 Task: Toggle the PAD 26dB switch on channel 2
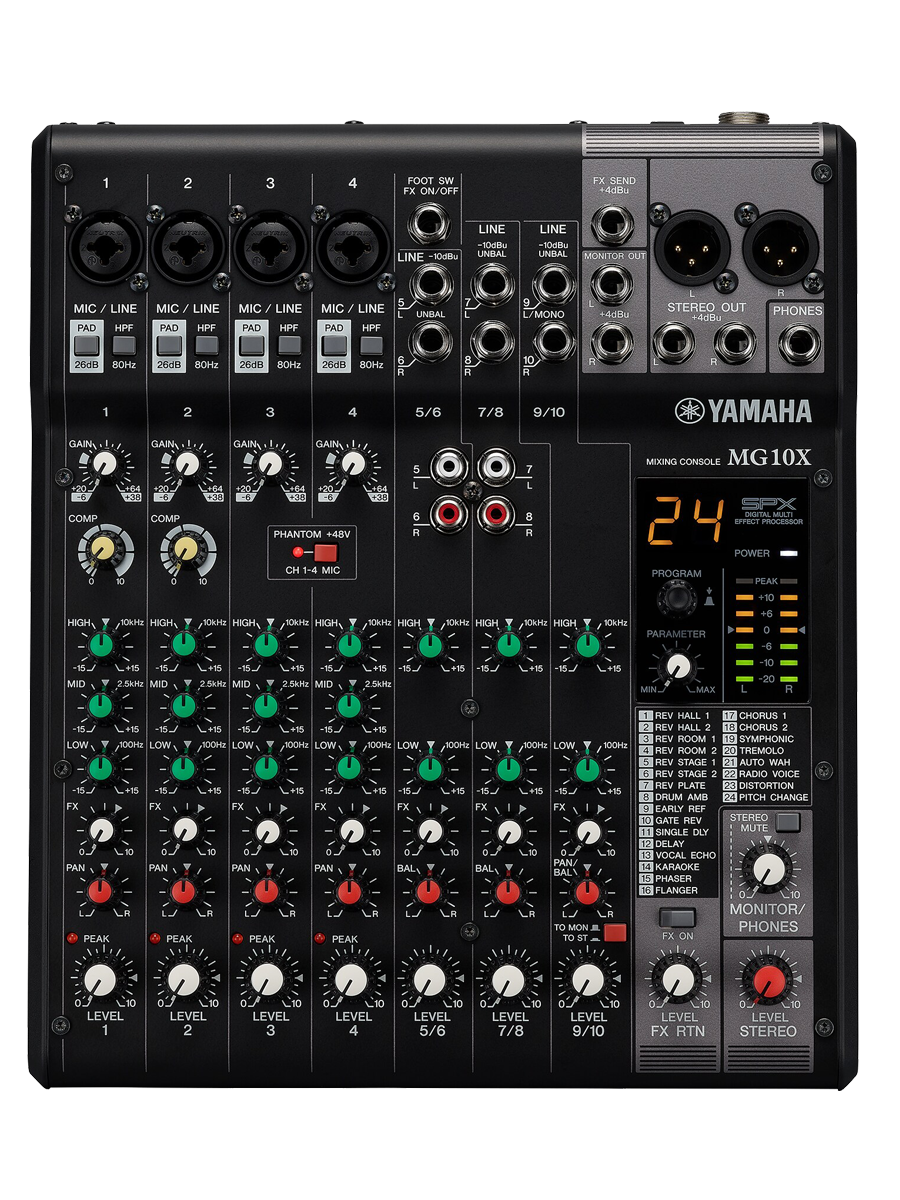[169, 346]
